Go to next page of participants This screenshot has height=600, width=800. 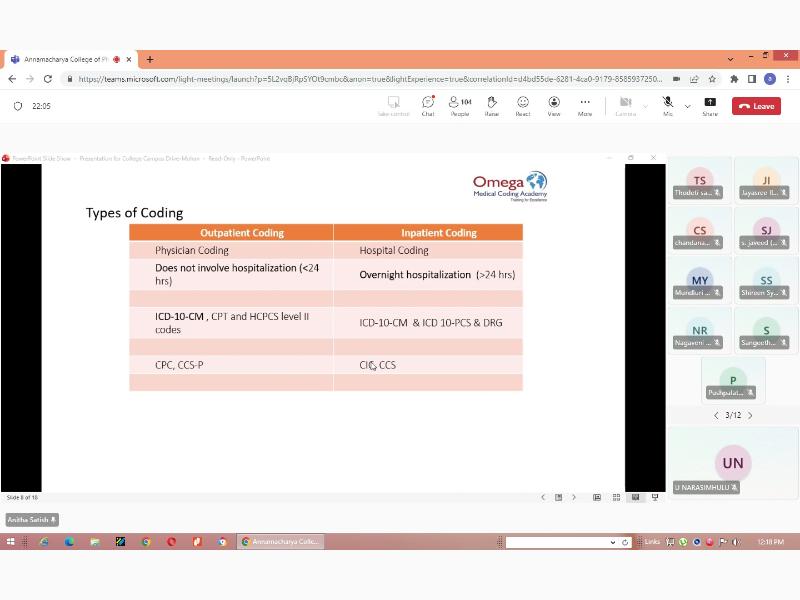(x=750, y=415)
